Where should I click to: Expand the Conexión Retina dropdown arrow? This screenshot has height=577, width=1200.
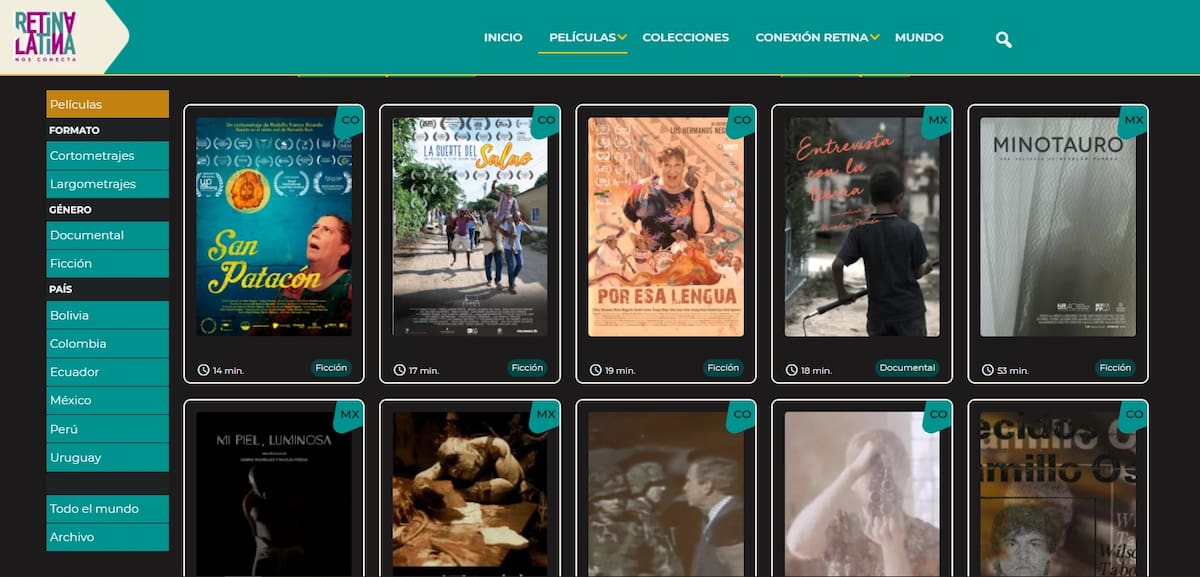pyautogui.click(x=874, y=38)
